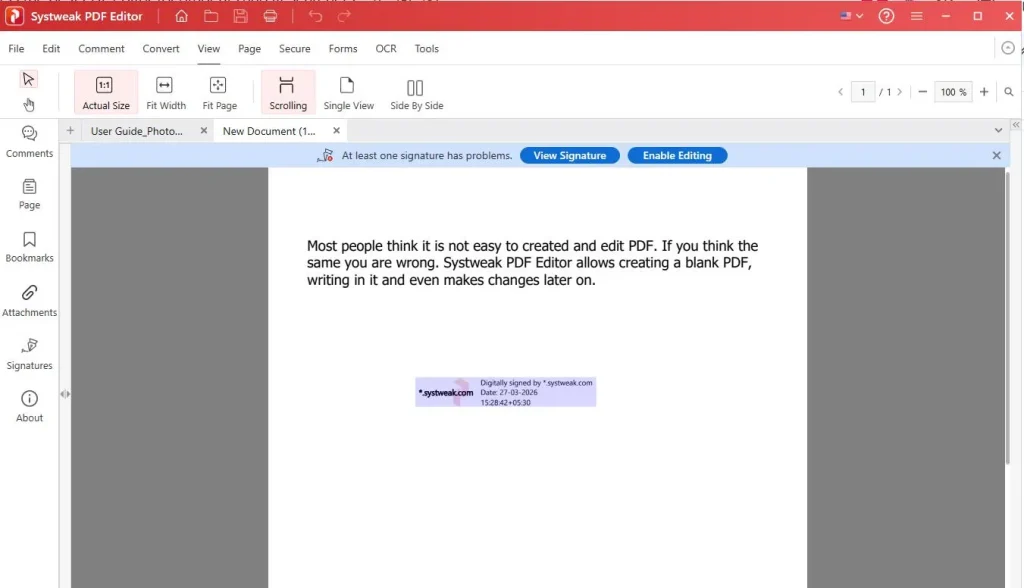Open the hamburger menu in title bar
1024x588 pixels.
click(917, 16)
